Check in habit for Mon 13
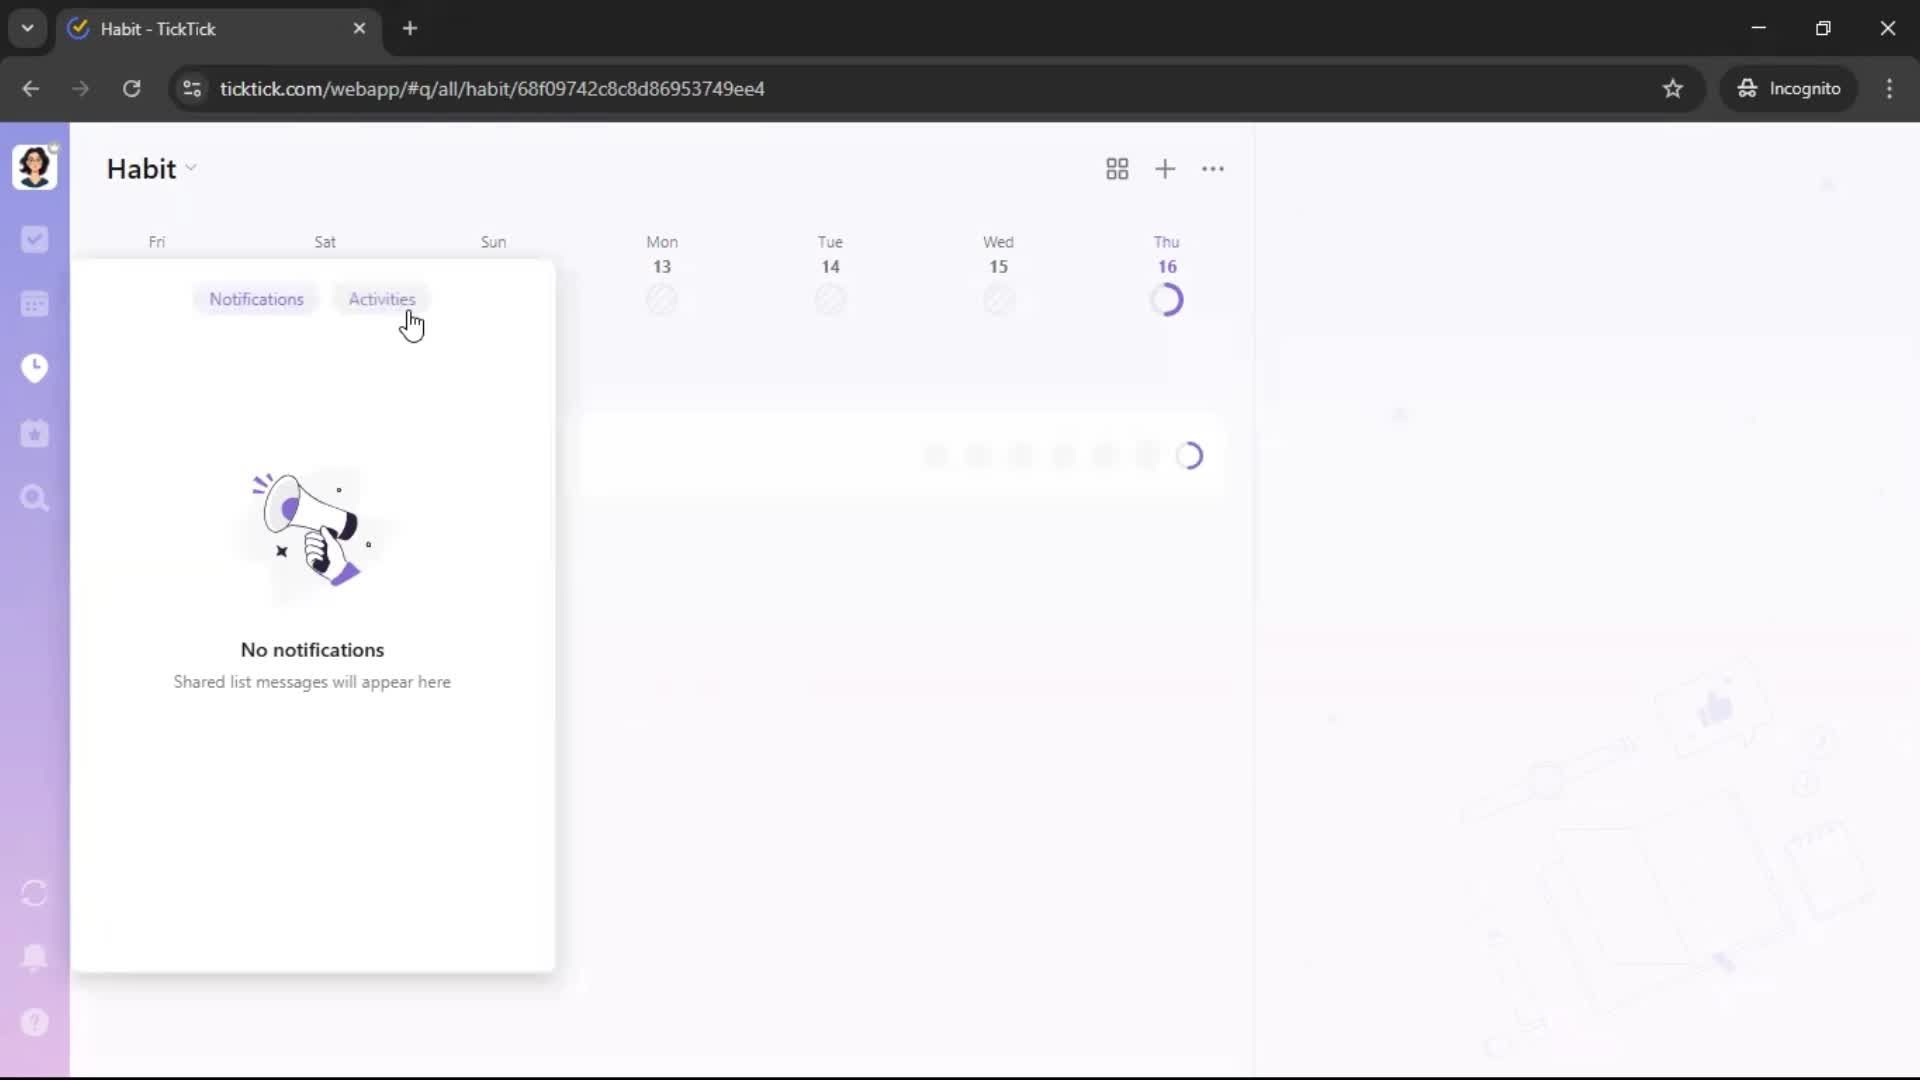The image size is (1920, 1080). [x=661, y=299]
